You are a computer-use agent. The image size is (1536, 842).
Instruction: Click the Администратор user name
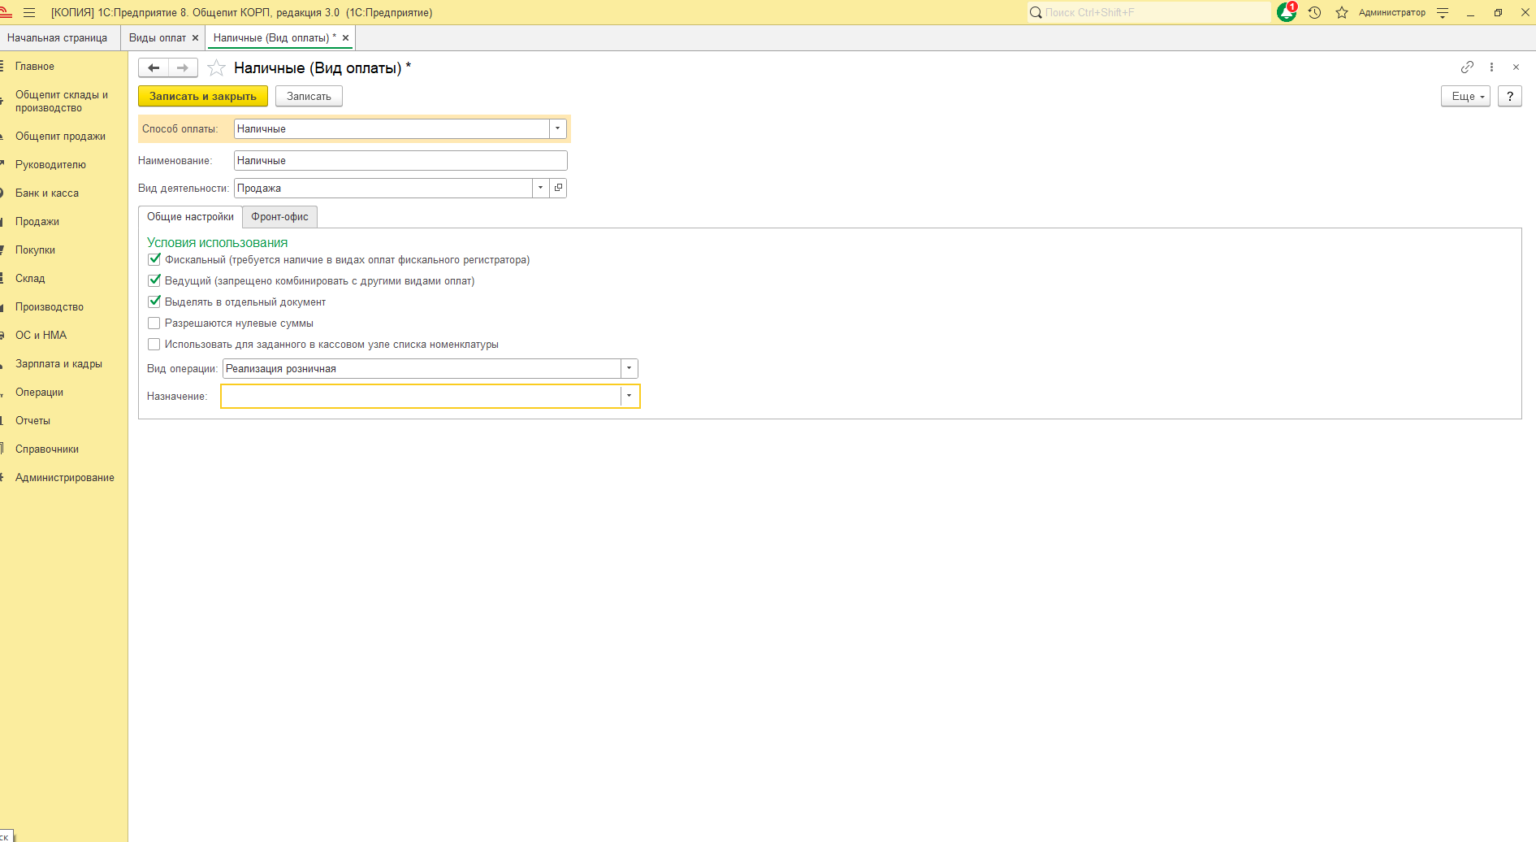(x=1392, y=13)
